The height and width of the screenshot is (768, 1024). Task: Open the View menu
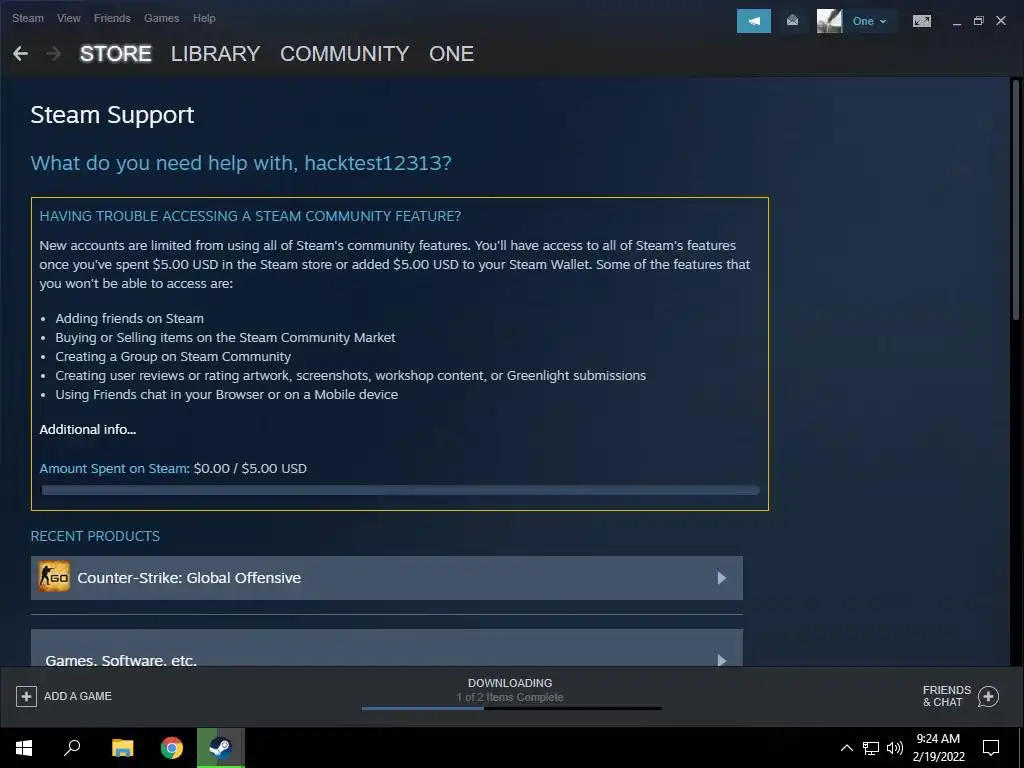tap(69, 18)
